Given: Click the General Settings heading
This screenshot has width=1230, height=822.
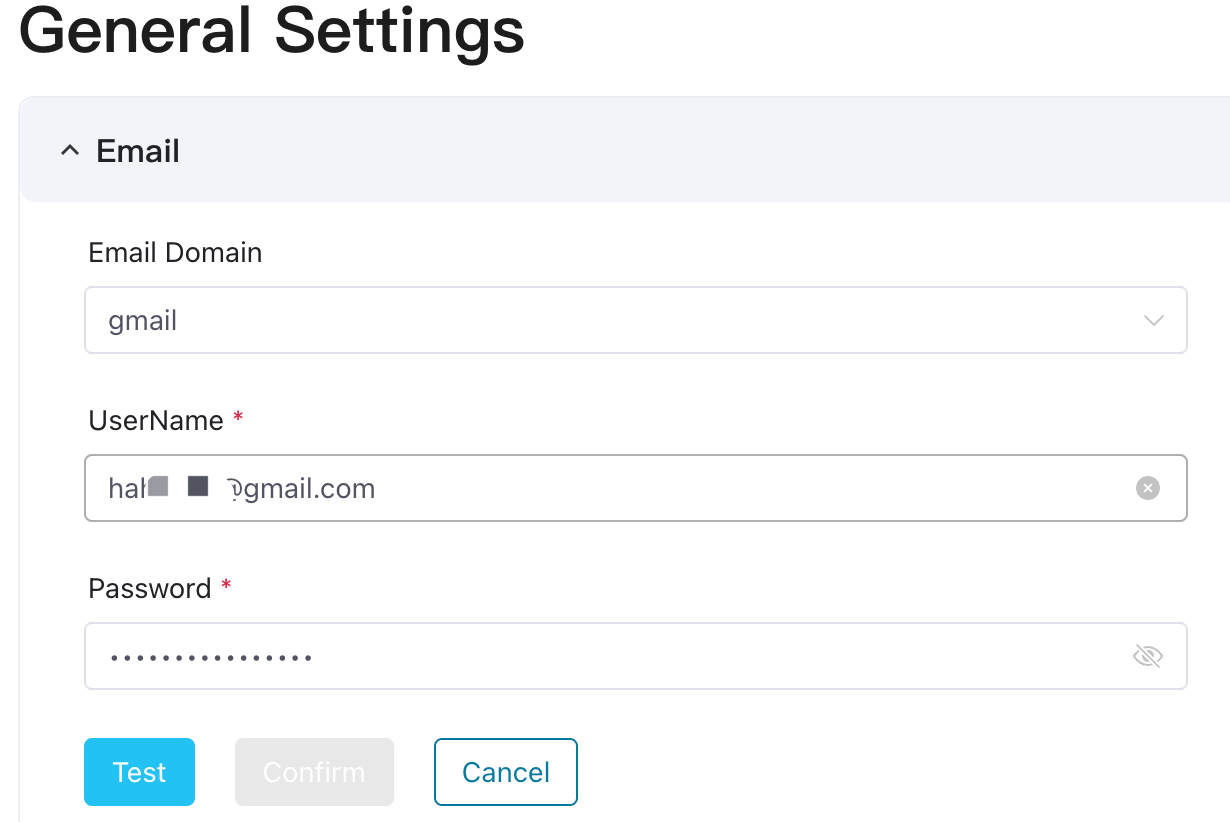Looking at the screenshot, I should point(271,30).
